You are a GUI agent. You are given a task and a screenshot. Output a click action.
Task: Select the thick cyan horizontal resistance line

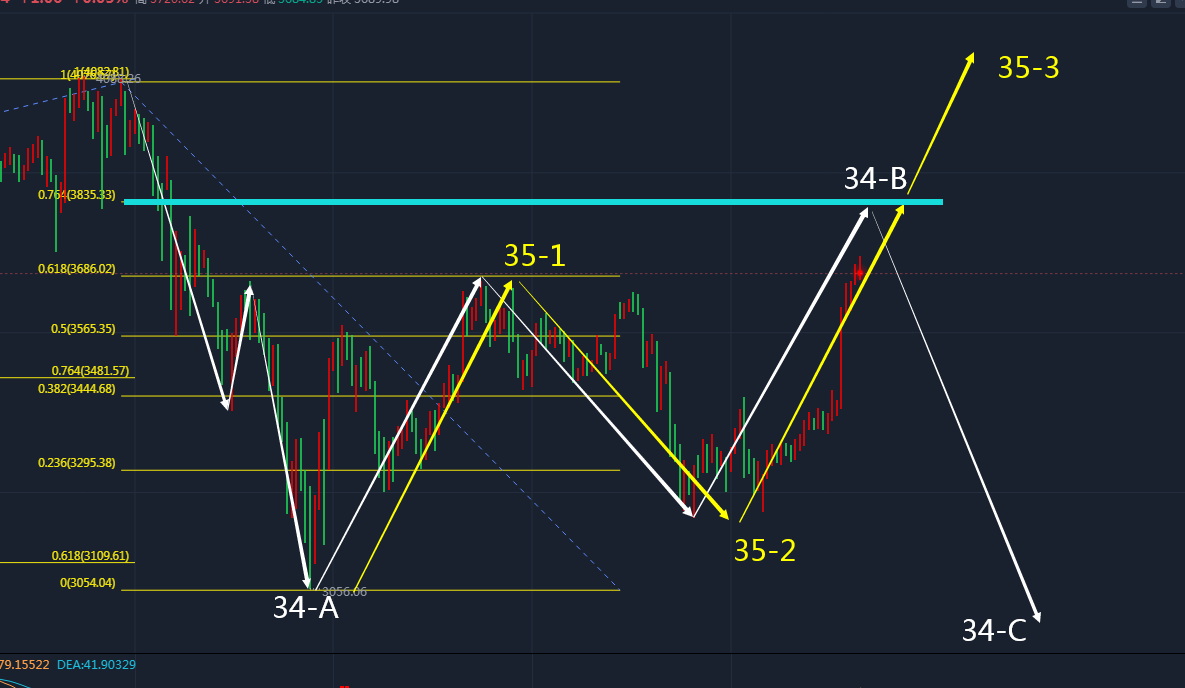point(532,202)
